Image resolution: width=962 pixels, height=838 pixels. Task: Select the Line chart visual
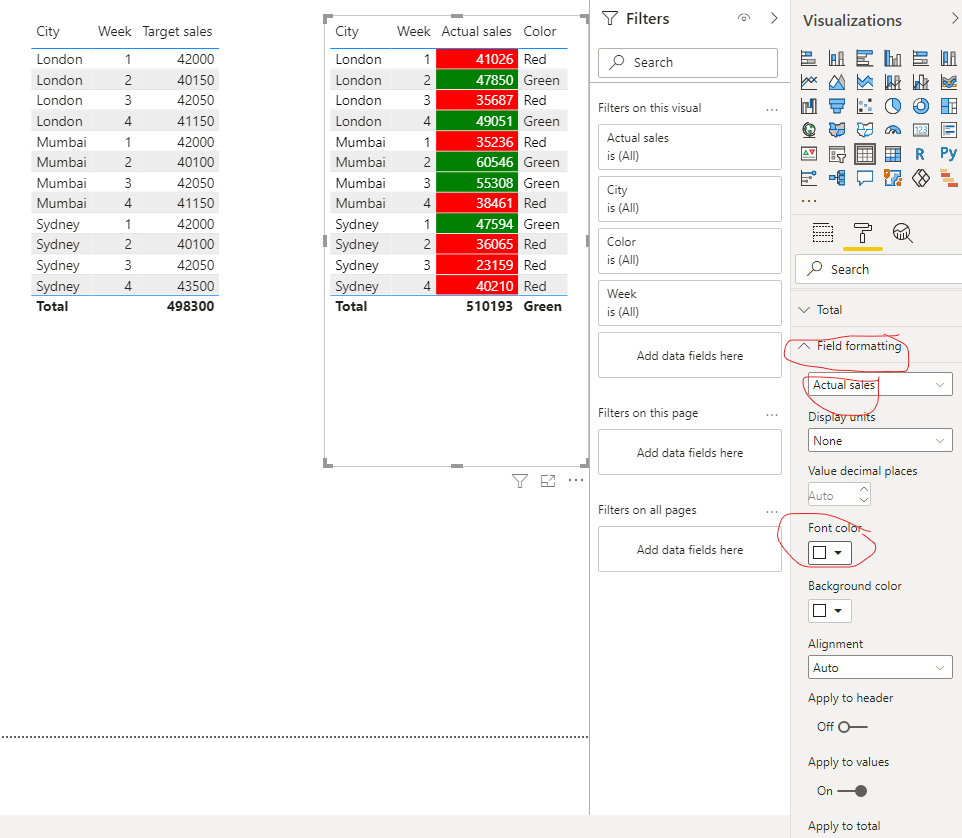click(x=809, y=82)
